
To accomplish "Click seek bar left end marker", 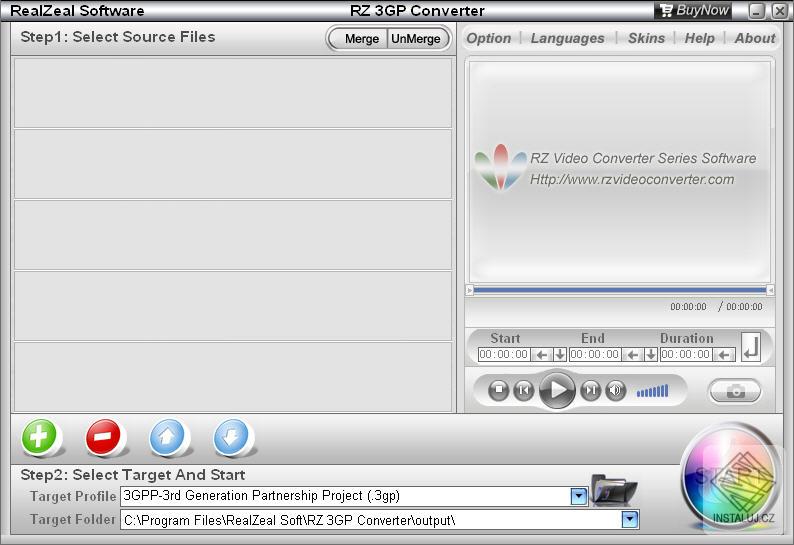I will (x=469, y=290).
